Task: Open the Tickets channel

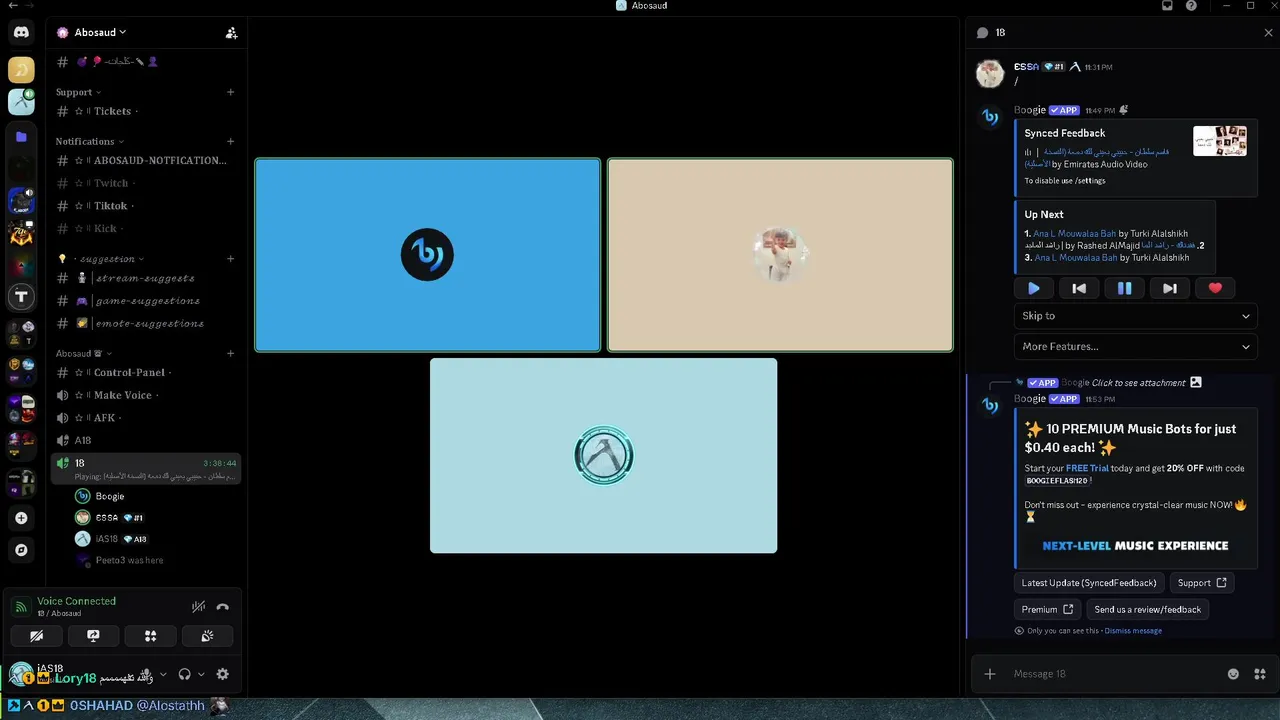Action: point(146,111)
